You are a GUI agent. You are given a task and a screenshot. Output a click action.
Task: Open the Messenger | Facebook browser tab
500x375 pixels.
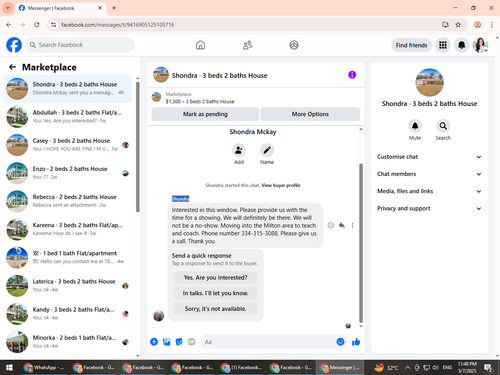coord(61,8)
